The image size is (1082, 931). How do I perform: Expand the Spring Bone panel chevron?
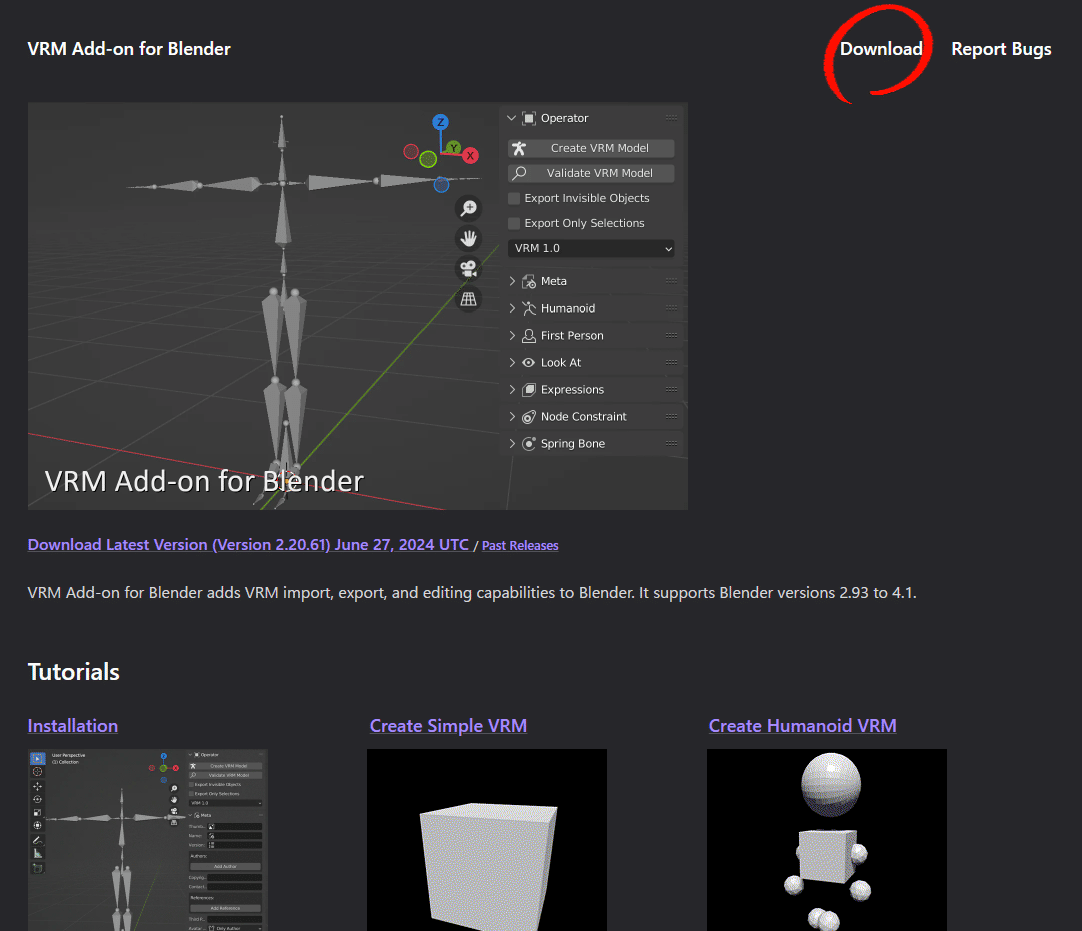coord(512,443)
